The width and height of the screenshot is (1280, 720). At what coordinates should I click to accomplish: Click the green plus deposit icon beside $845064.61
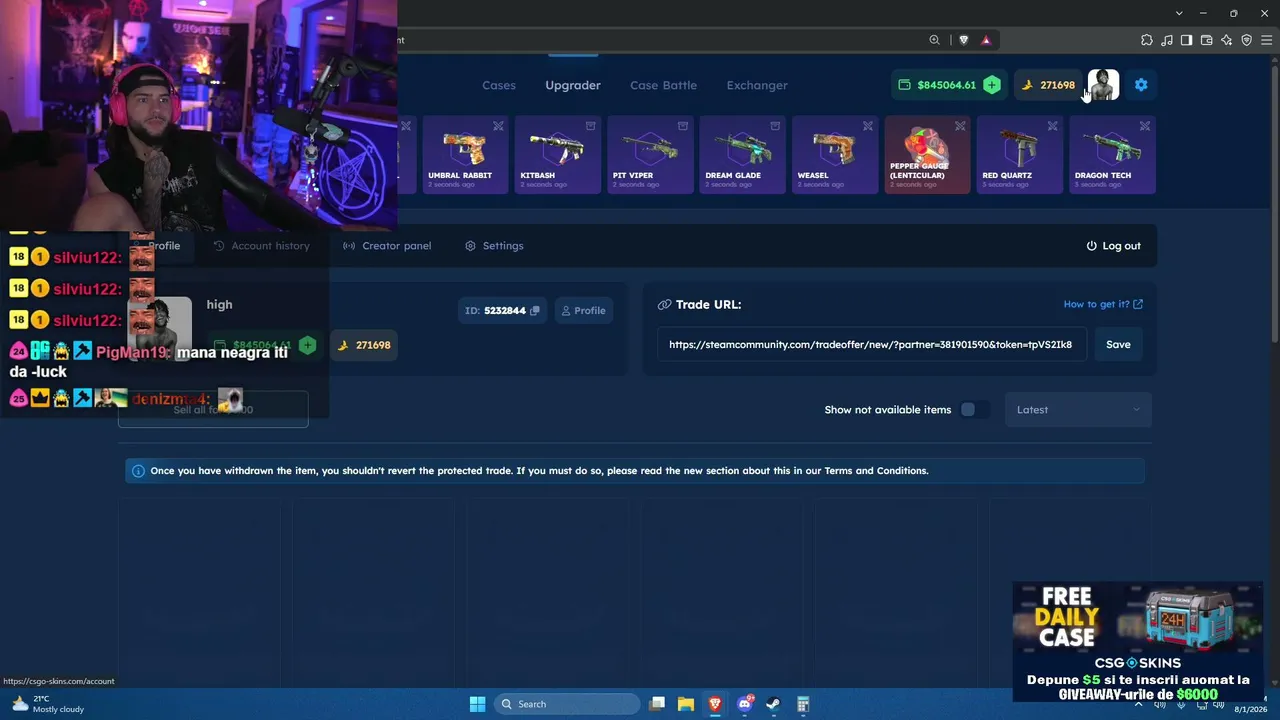[991, 85]
